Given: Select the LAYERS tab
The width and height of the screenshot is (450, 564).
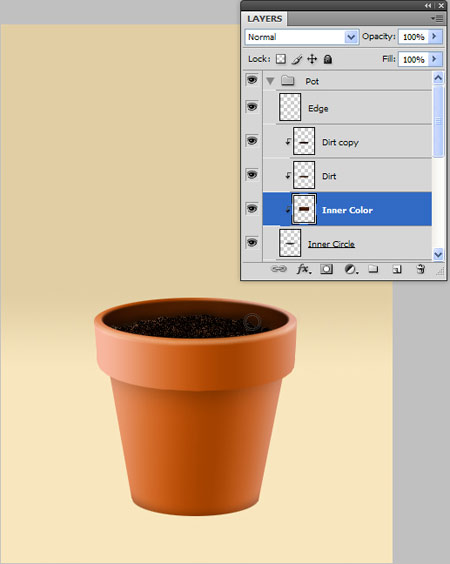Looking at the screenshot, I should tap(264, 19).
